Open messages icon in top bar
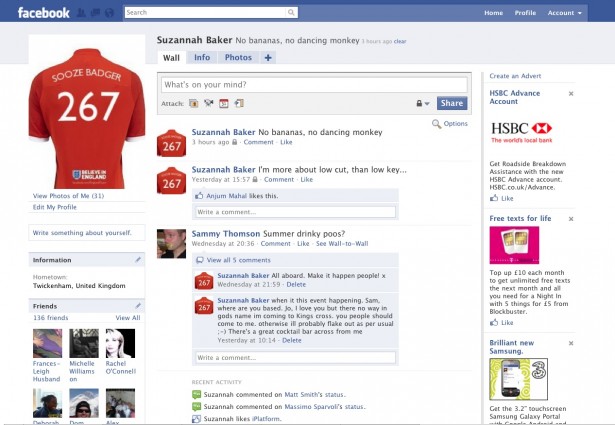The height and width of the screenshot is (425, 615). (x=95, y=13)
